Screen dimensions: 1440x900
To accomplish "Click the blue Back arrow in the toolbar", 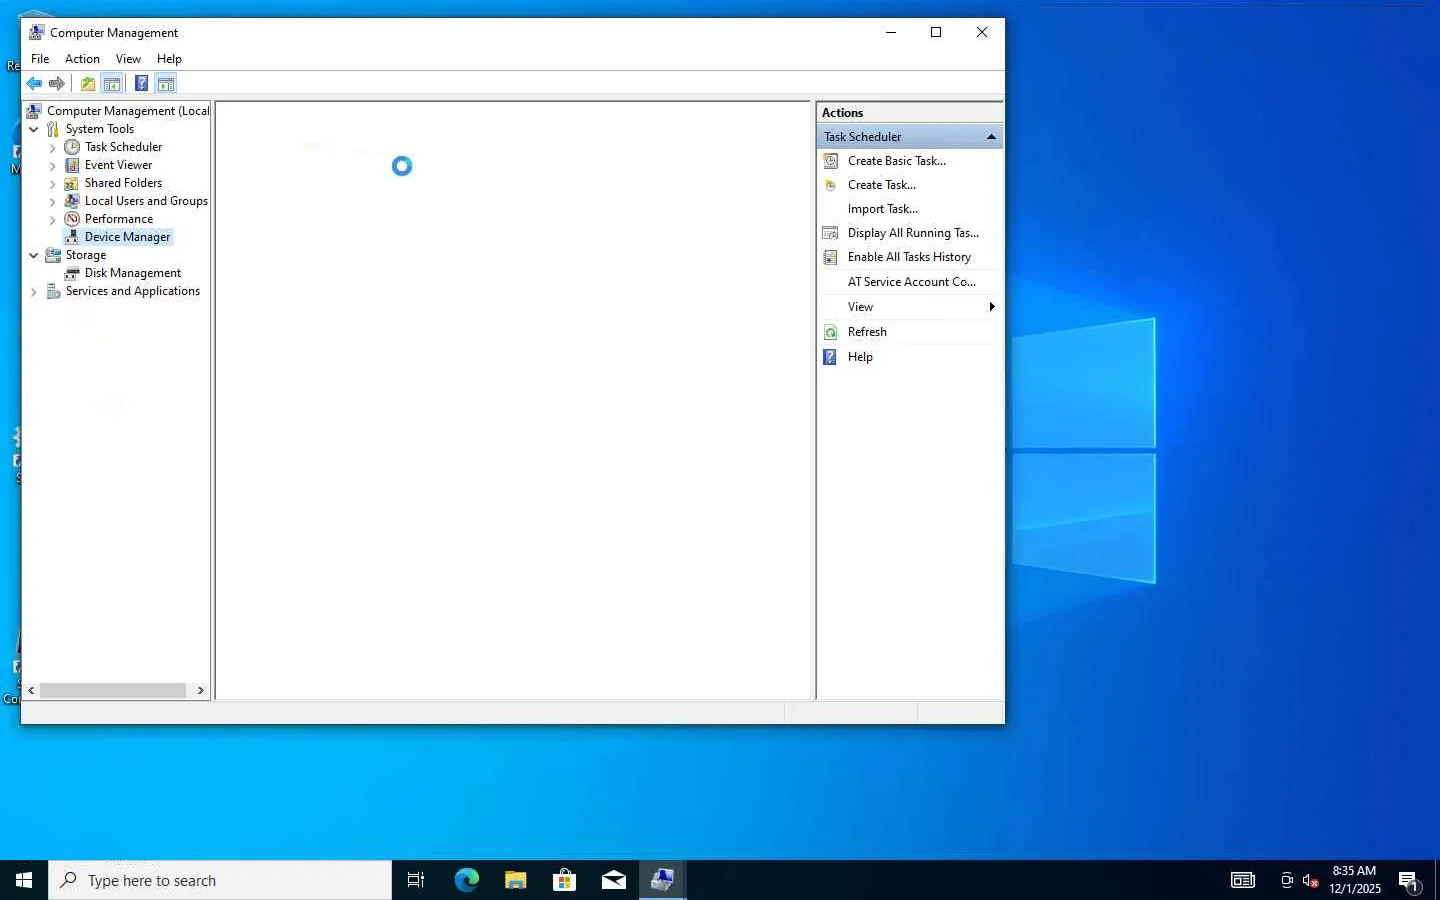I will tap(34, 84).
